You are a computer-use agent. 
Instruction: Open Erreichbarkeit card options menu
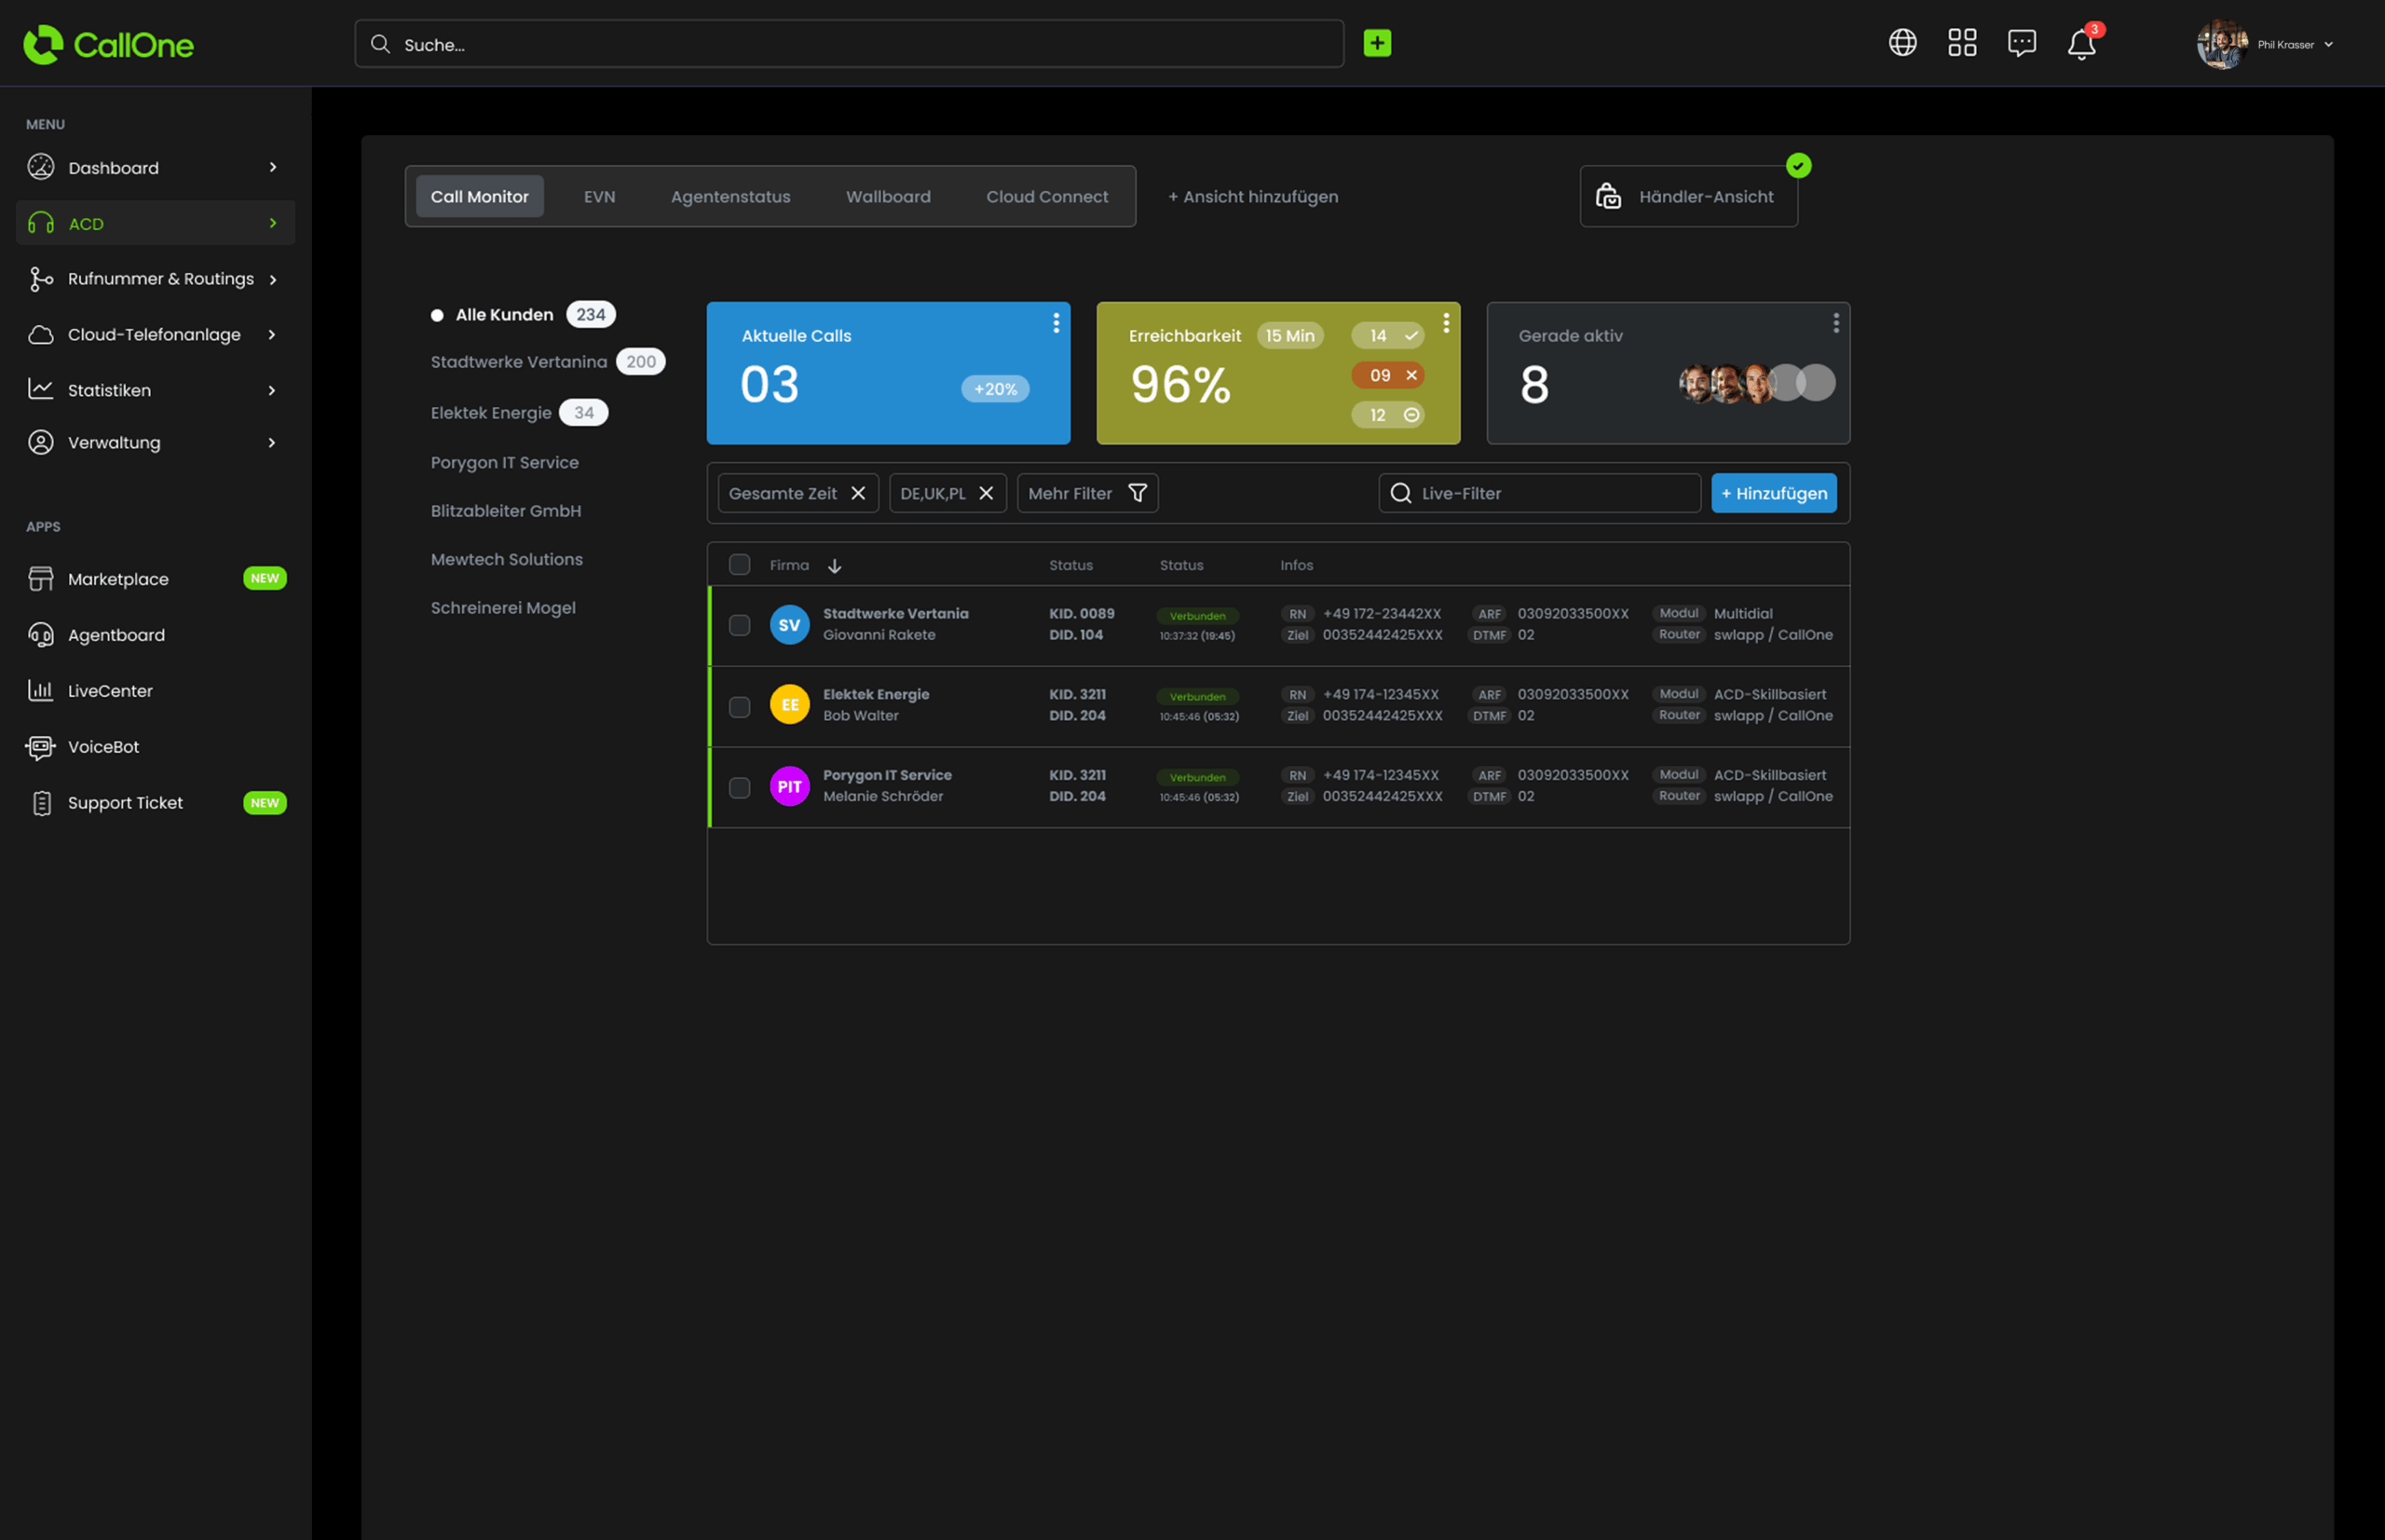click(1446, 323)
